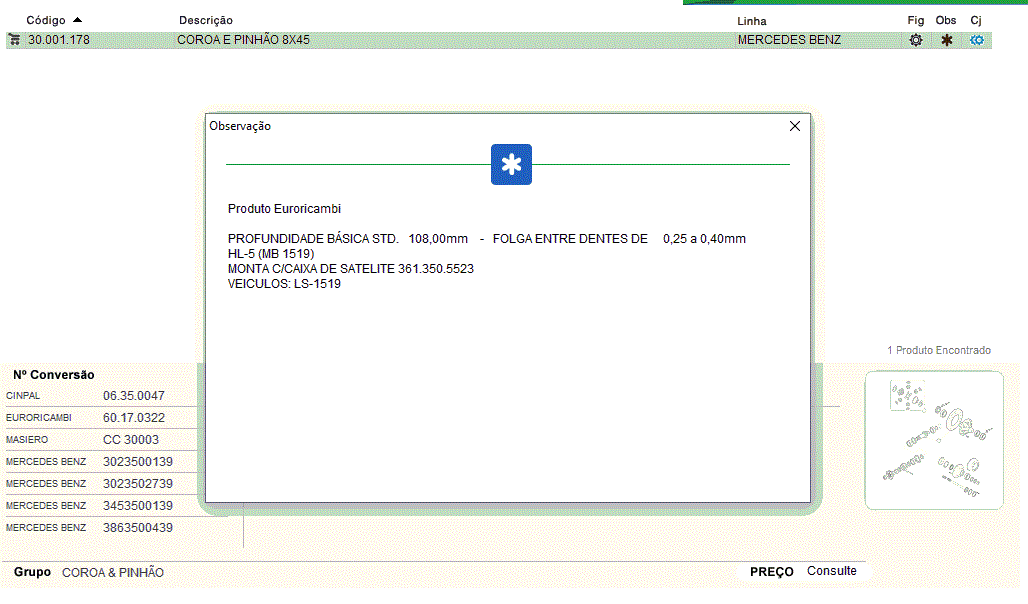Click the Linha column header
The width and height of the screenshot is (1028, 604).
tap(752, 20)
